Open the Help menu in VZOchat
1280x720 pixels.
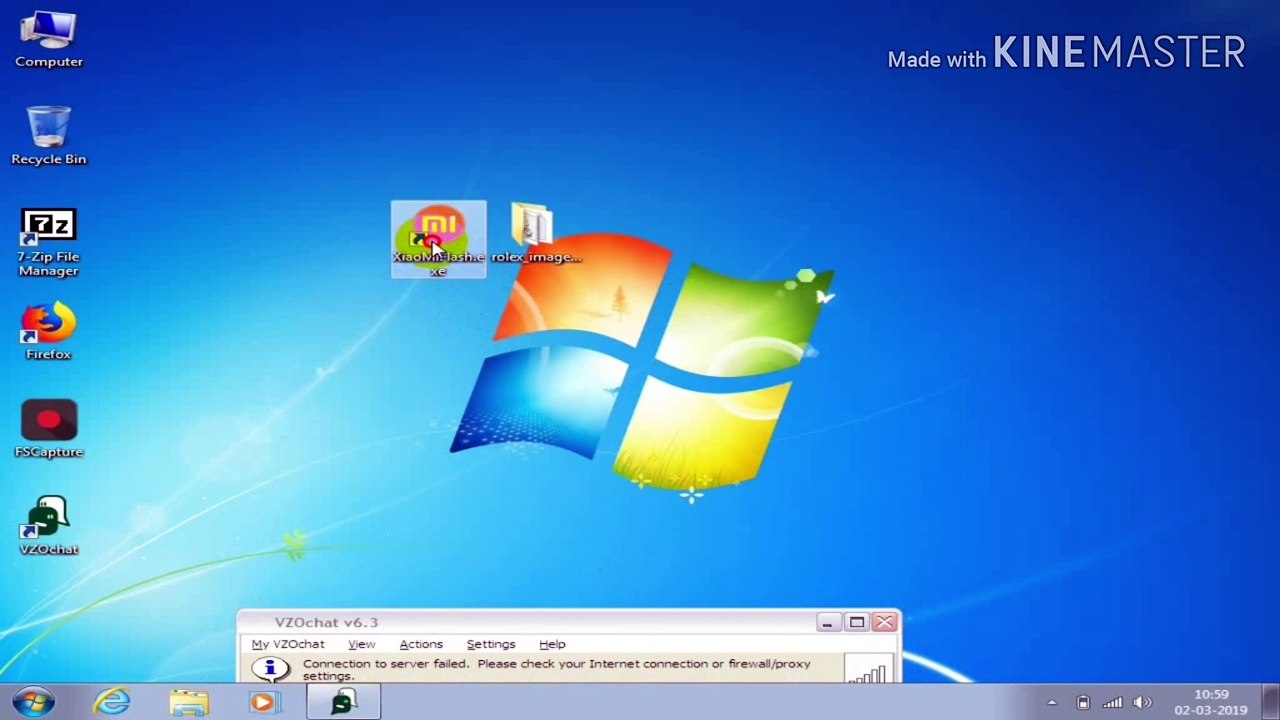[552, 644]
